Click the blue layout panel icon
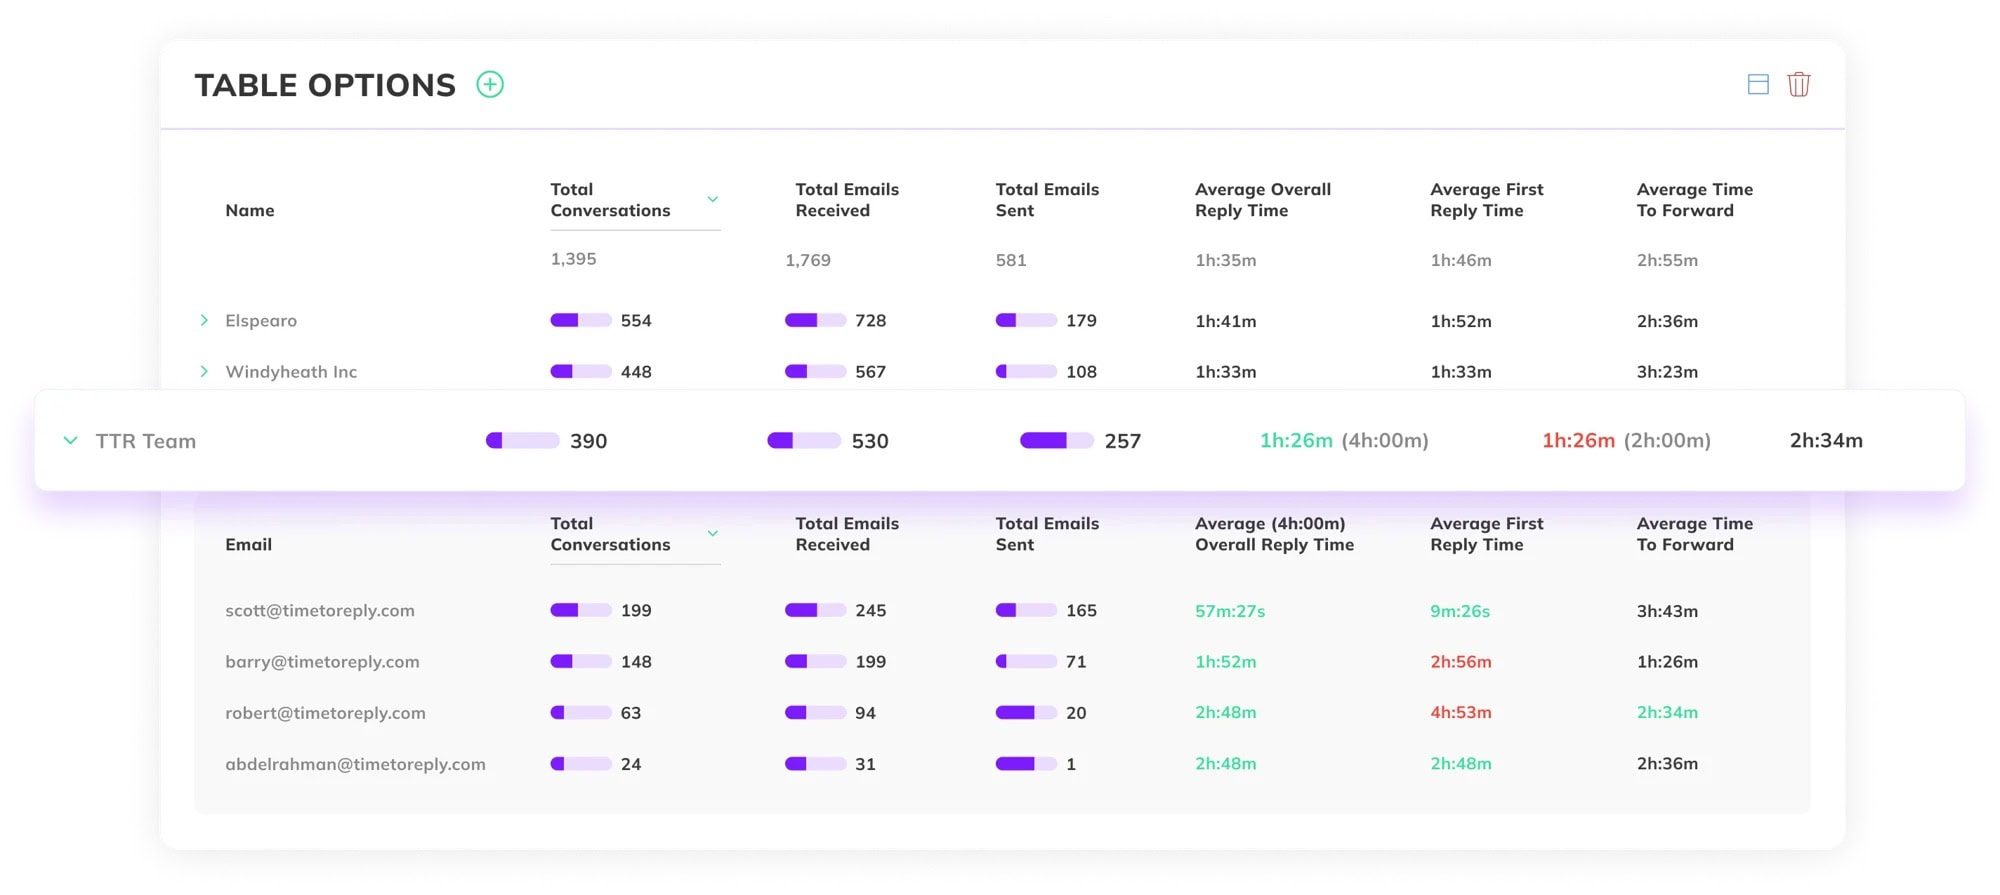This screenshot has height=895, width=2000. click(x=1758, y=85)
